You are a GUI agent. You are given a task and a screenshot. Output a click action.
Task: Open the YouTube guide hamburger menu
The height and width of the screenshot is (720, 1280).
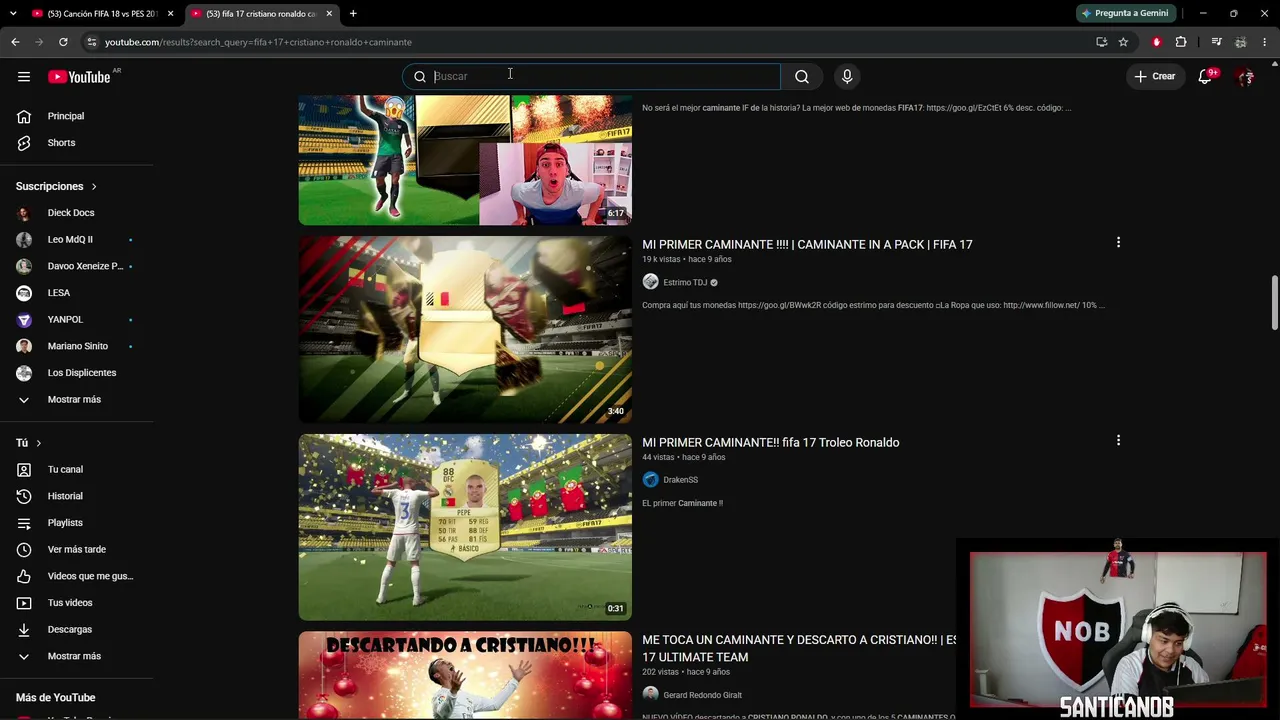pyautogui.click(x=24, y=76)
